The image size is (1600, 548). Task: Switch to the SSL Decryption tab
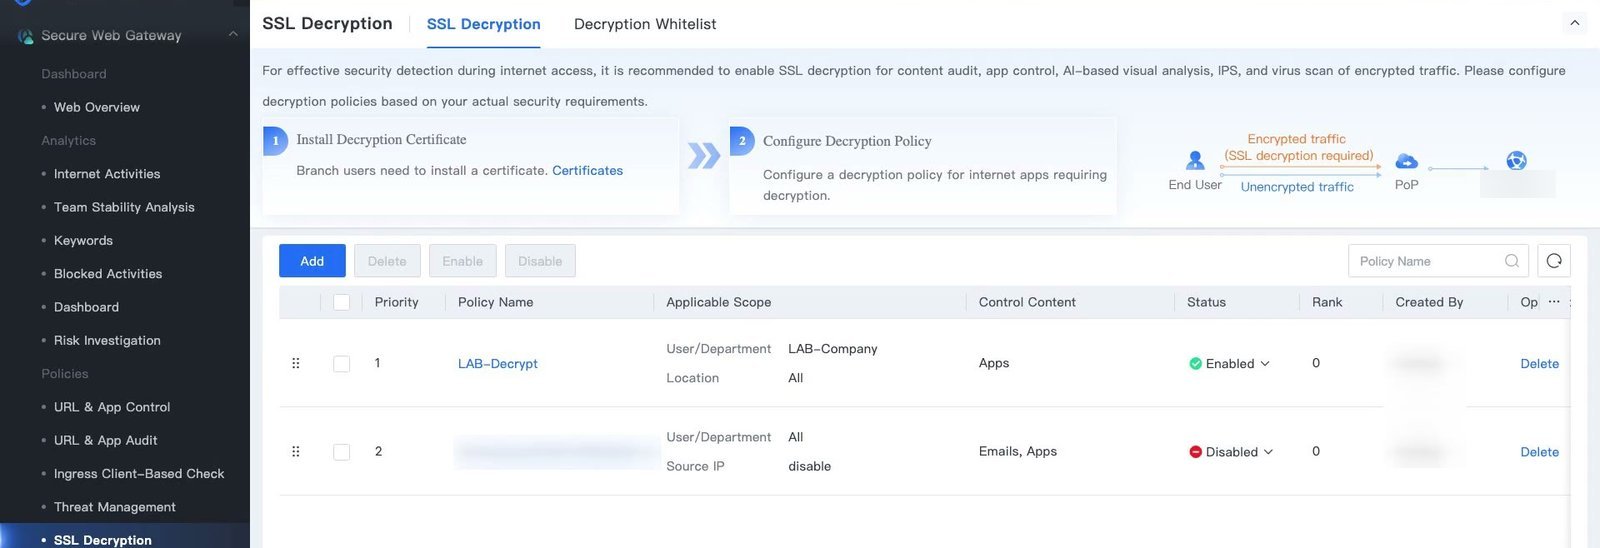pyautogui.click(x=484, y=24)
